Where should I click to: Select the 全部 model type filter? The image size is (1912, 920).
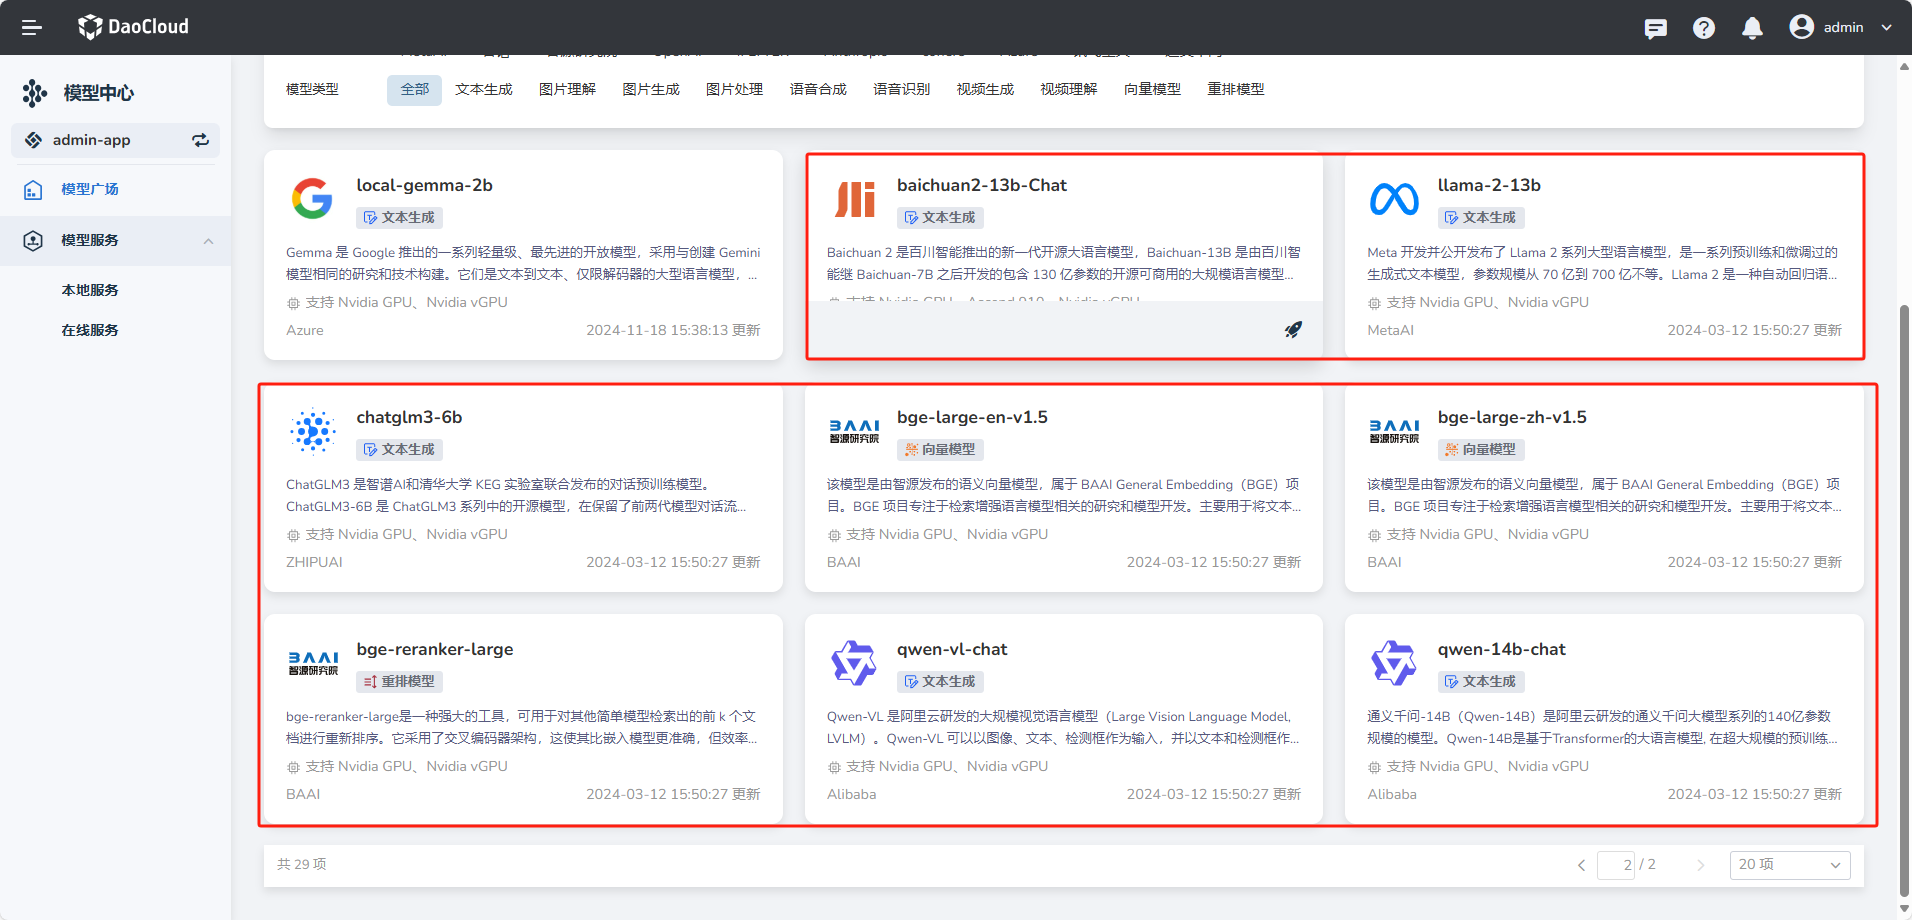pyautogui.click(x=414, y=89)
